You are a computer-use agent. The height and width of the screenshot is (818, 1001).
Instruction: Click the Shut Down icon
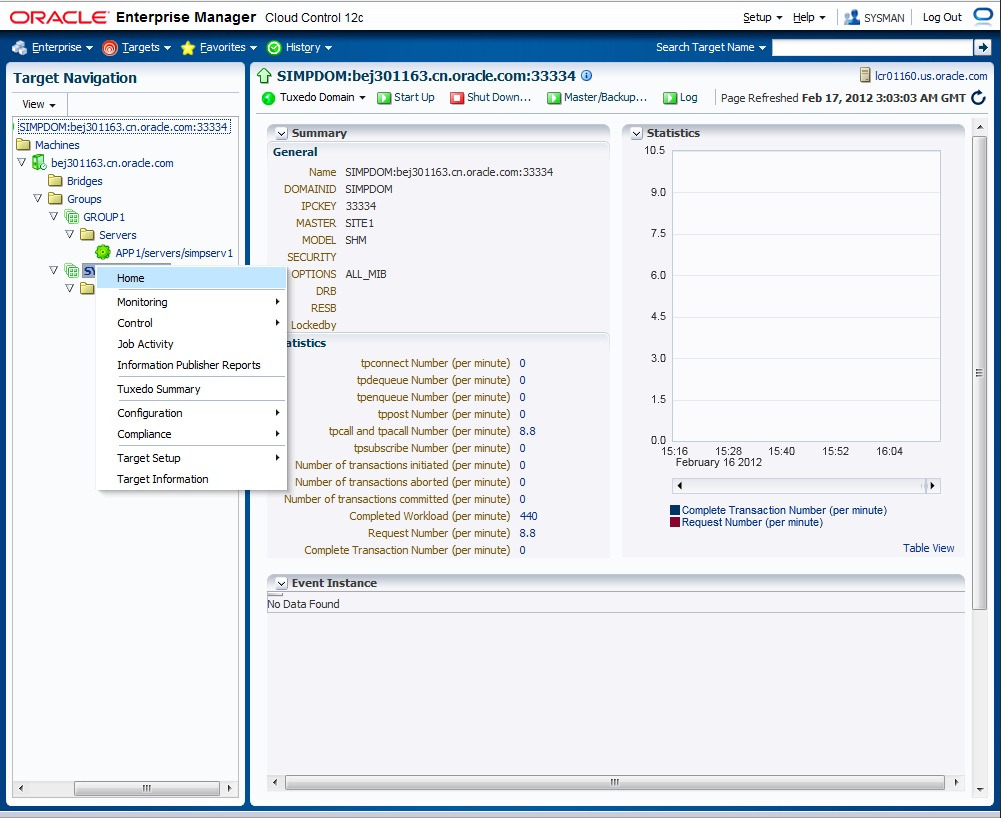457,98
